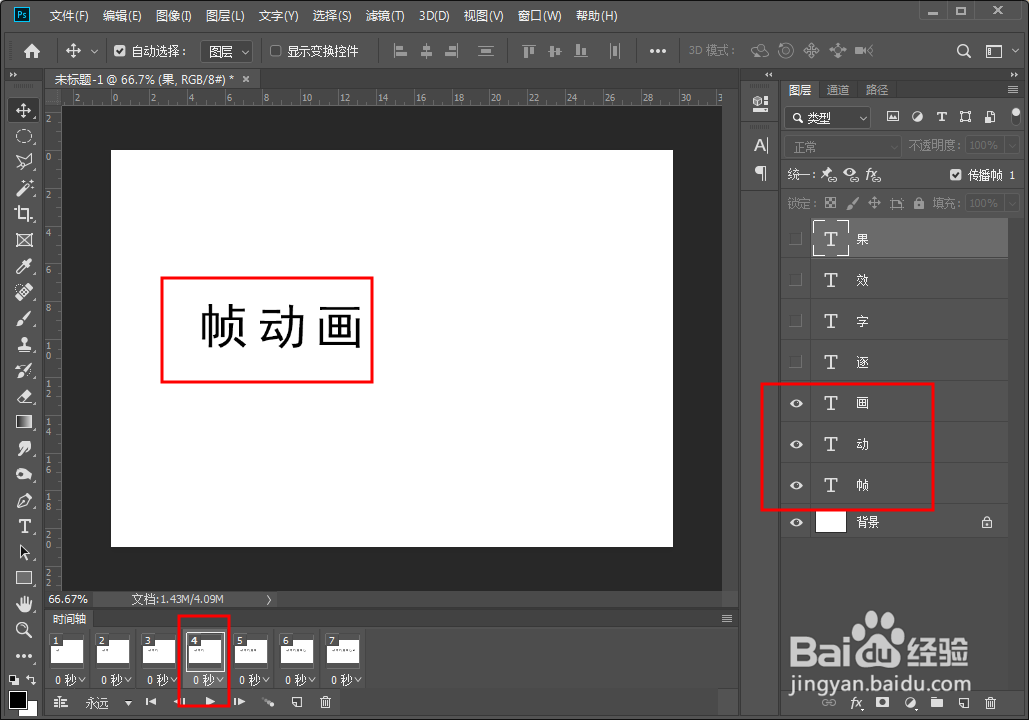
Task: Open frame 7 delay time dropdown
Action: pos(345,680)
